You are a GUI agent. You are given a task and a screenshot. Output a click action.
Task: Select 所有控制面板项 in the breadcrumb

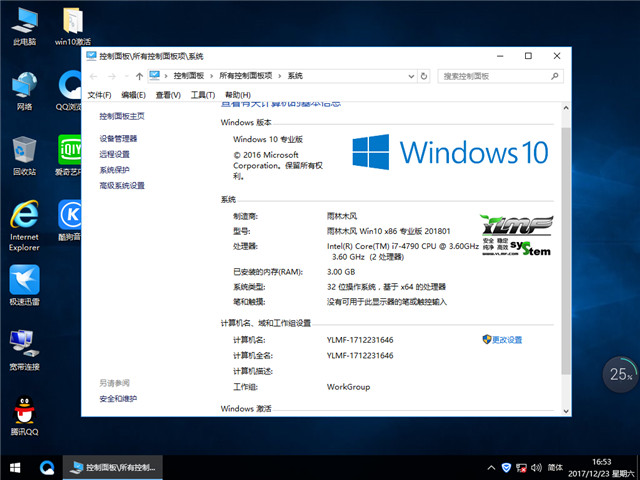[x=246, y=76]
